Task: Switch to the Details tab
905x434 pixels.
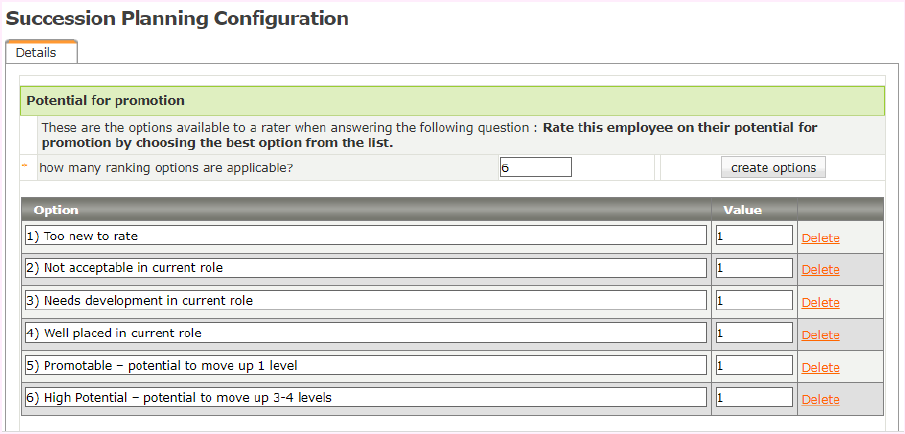Action: [x=37, y=53]
